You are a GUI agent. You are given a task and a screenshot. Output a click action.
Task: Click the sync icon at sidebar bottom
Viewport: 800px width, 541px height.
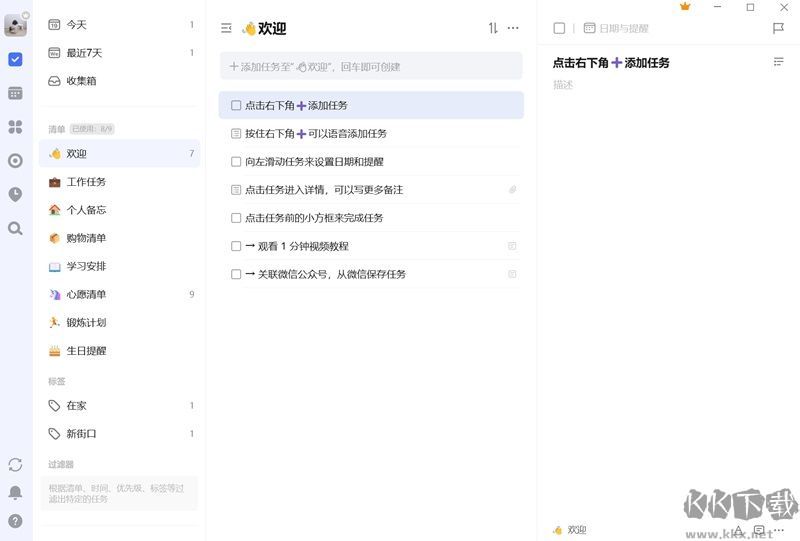coord(15,465)
